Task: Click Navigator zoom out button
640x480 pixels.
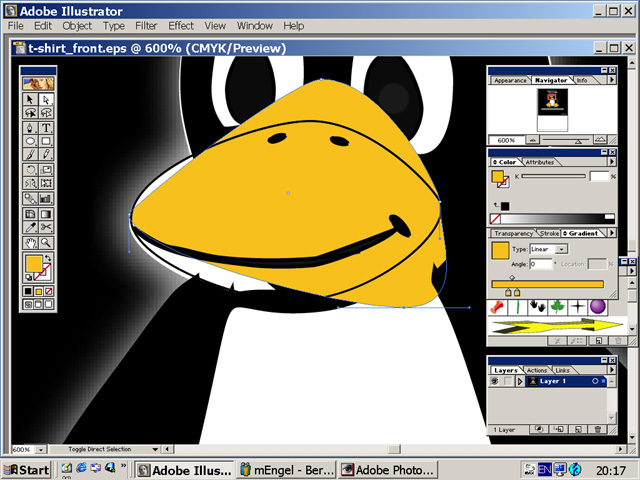Action: pyautogui.click(x=532, y=140)
